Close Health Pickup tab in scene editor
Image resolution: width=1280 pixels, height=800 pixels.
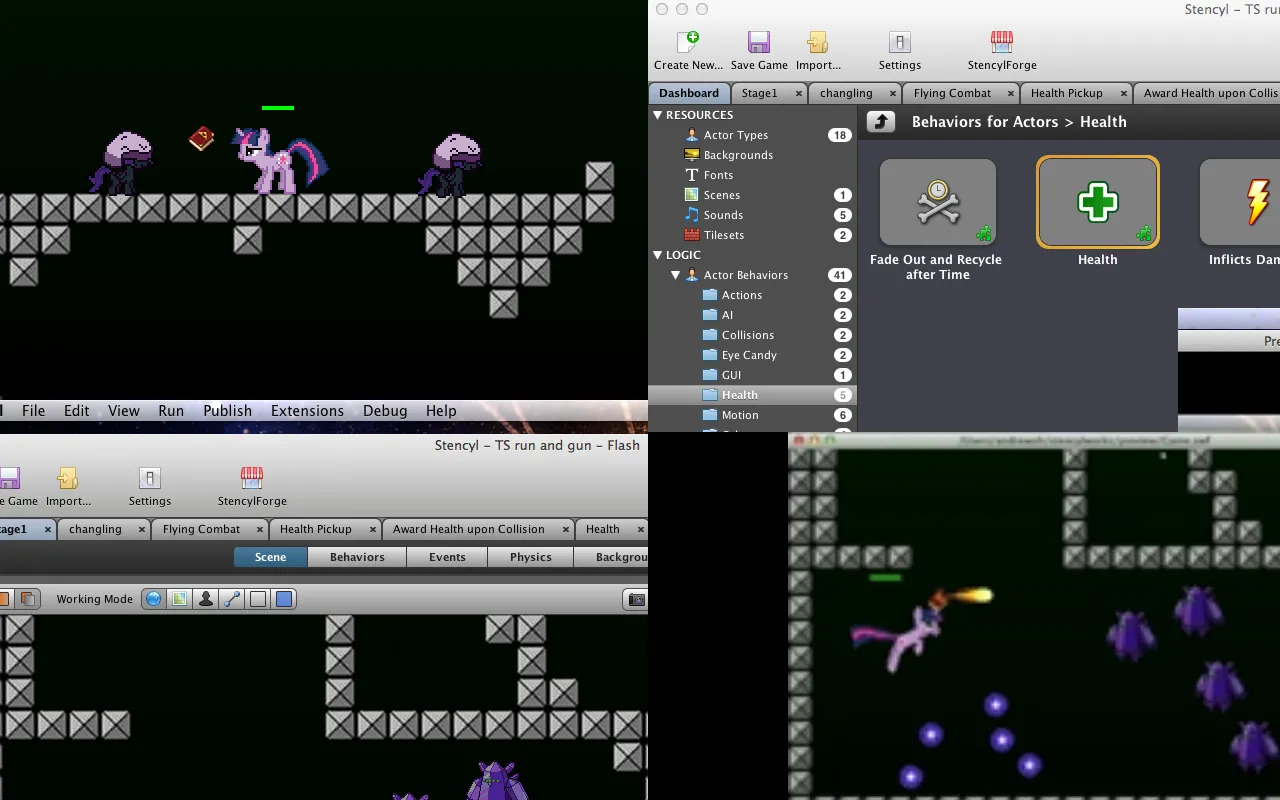[373, 529]
